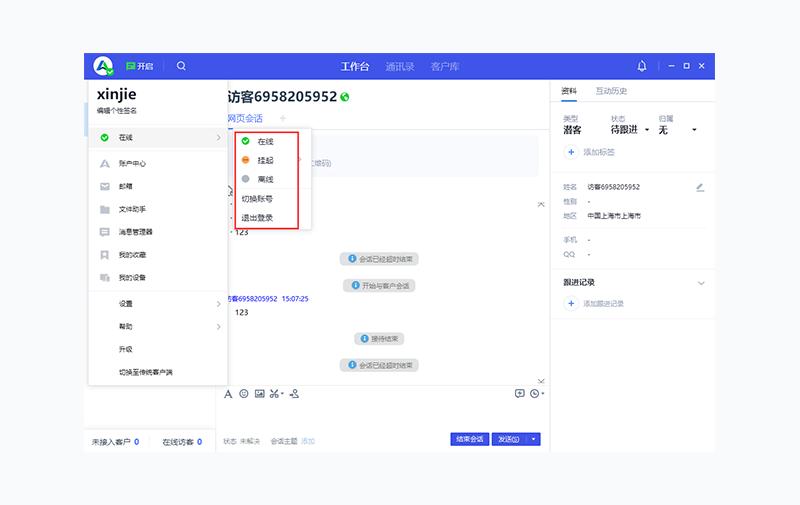
Task: Toggle the 开启 reception switch
Action: click(x=139, y=66)
